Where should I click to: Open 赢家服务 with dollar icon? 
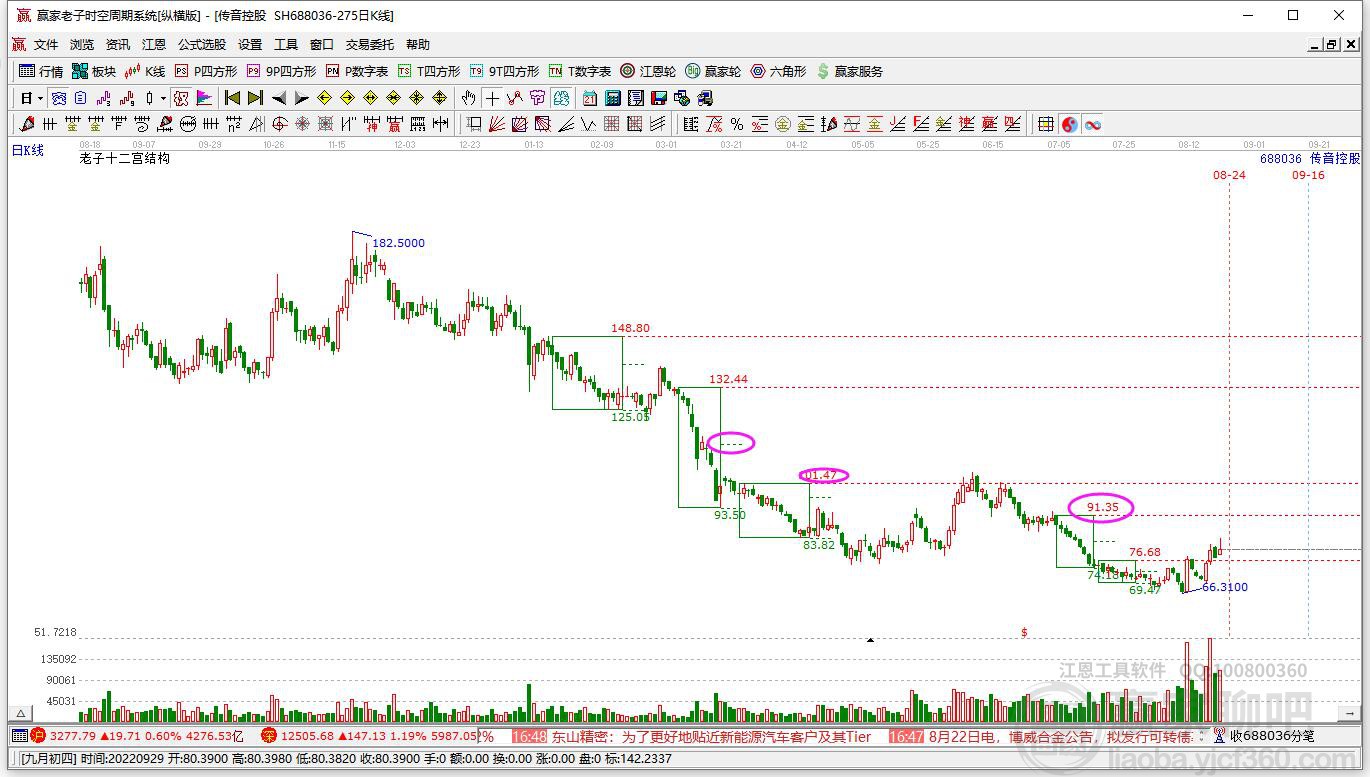point(850,71)
